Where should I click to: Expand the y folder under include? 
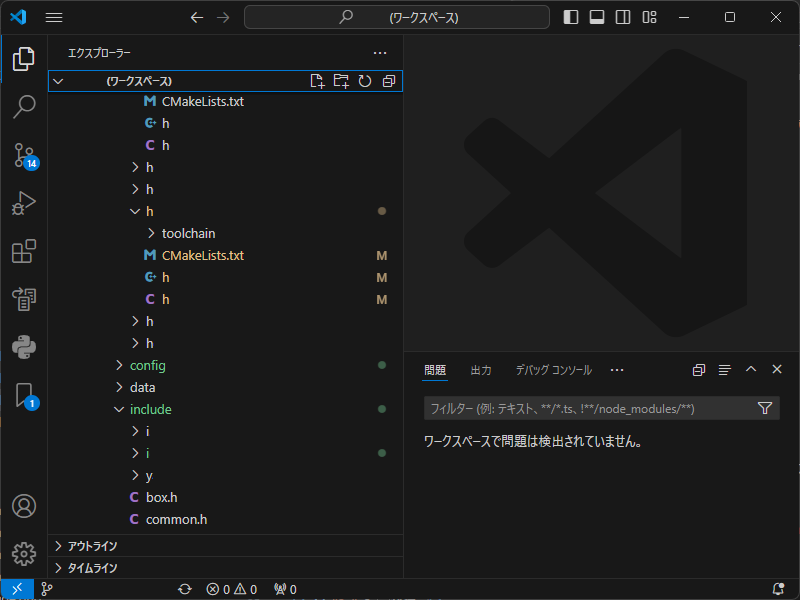click(x=226, y=476)
